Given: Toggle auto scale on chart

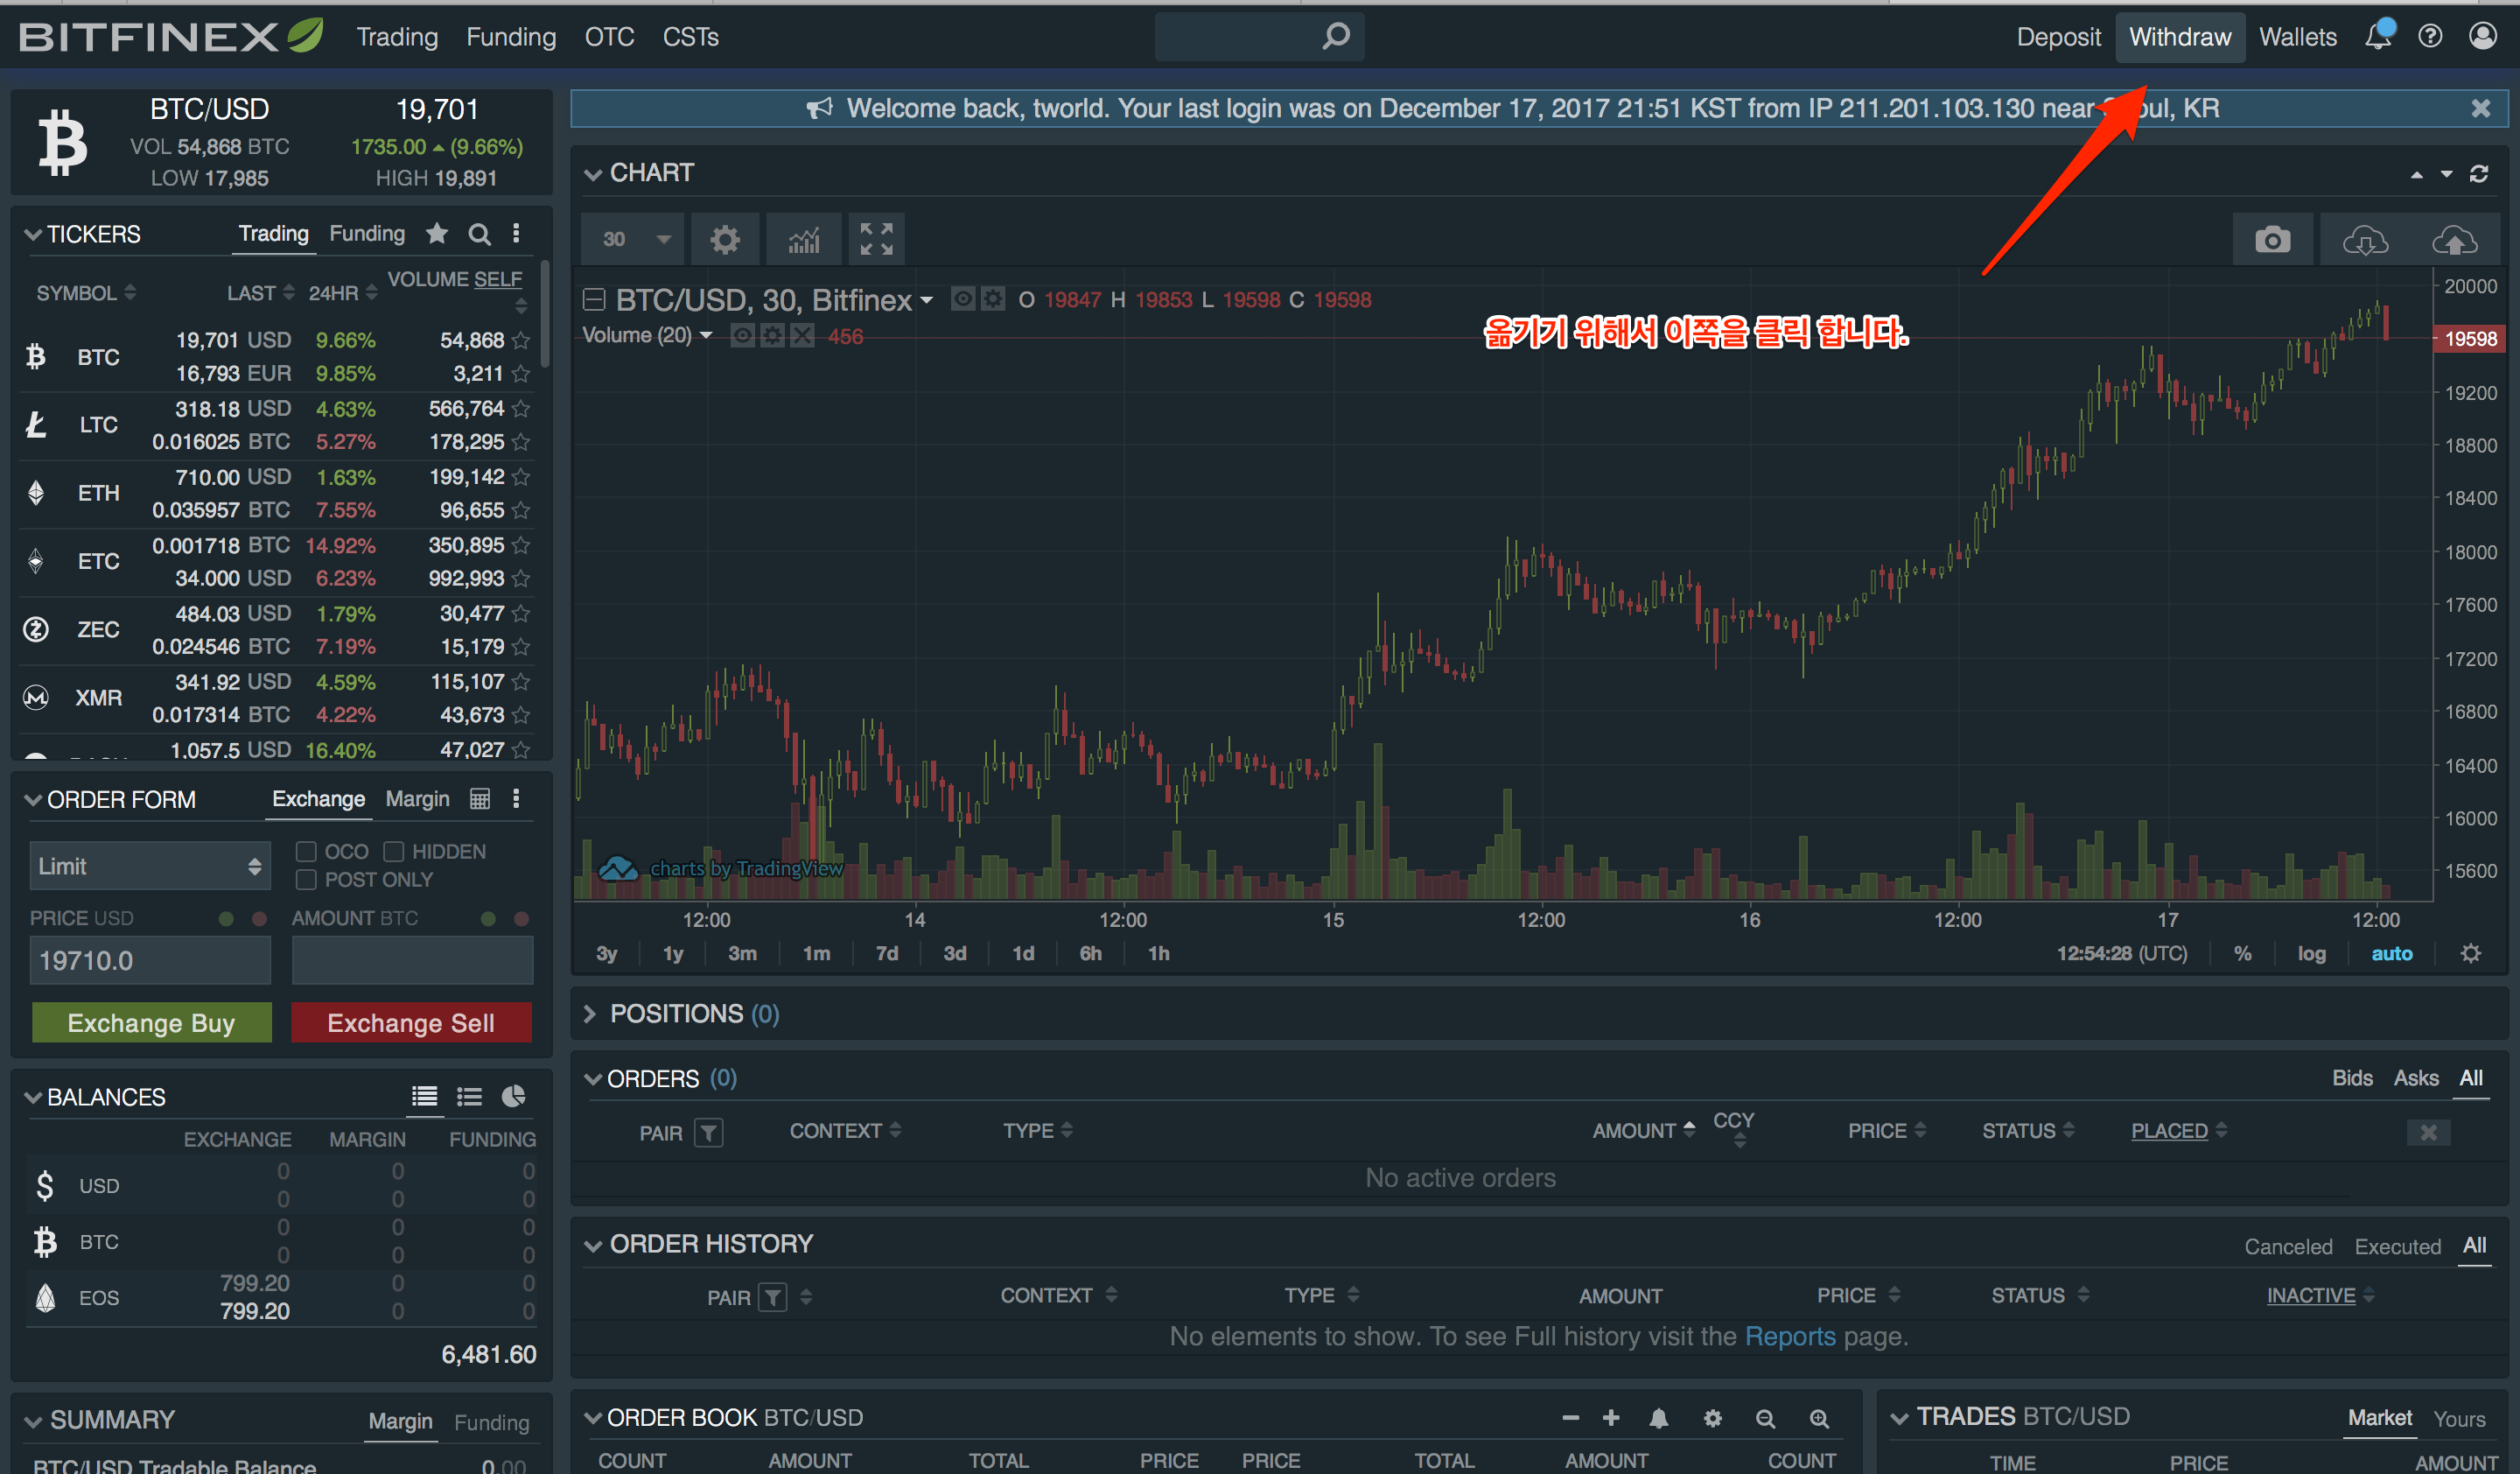Looking at the screenshot, I should (2392, 954).
